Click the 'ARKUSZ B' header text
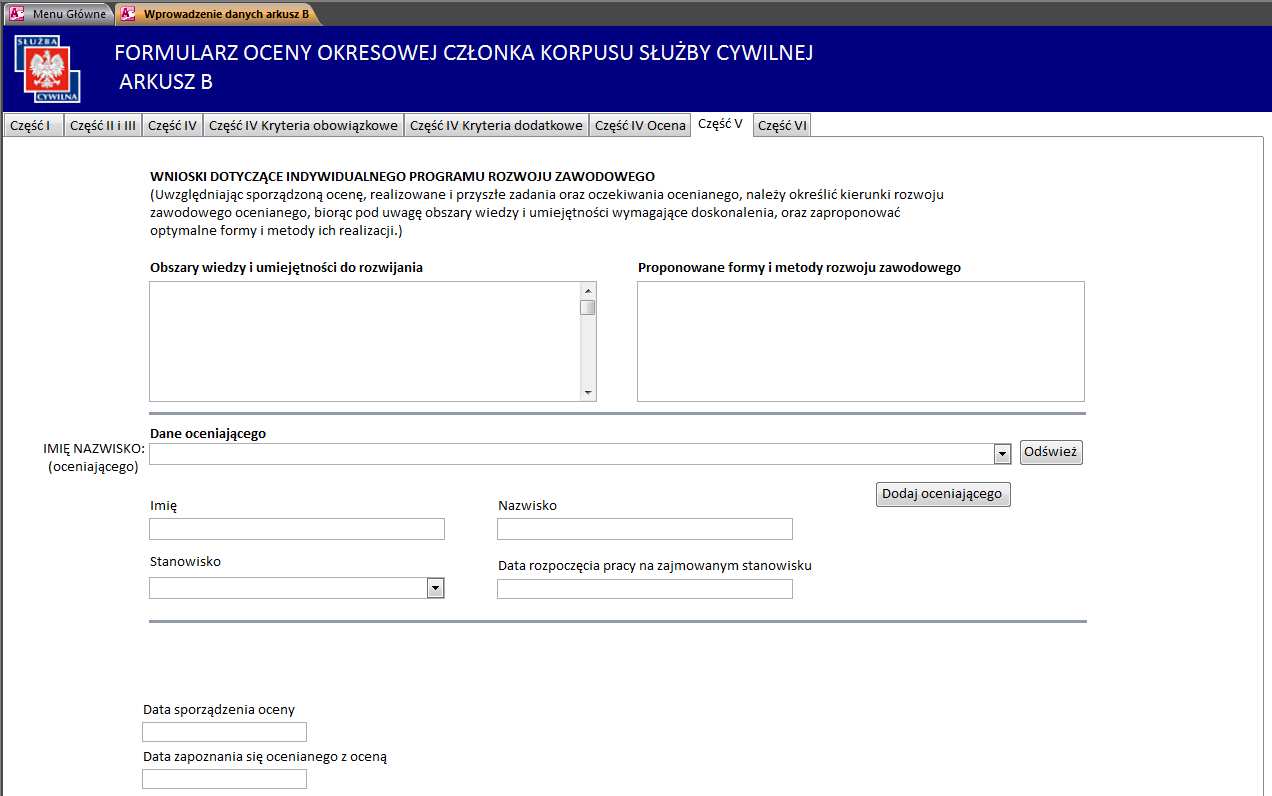Screen dimensions: 1272x796 click(166, 82)
